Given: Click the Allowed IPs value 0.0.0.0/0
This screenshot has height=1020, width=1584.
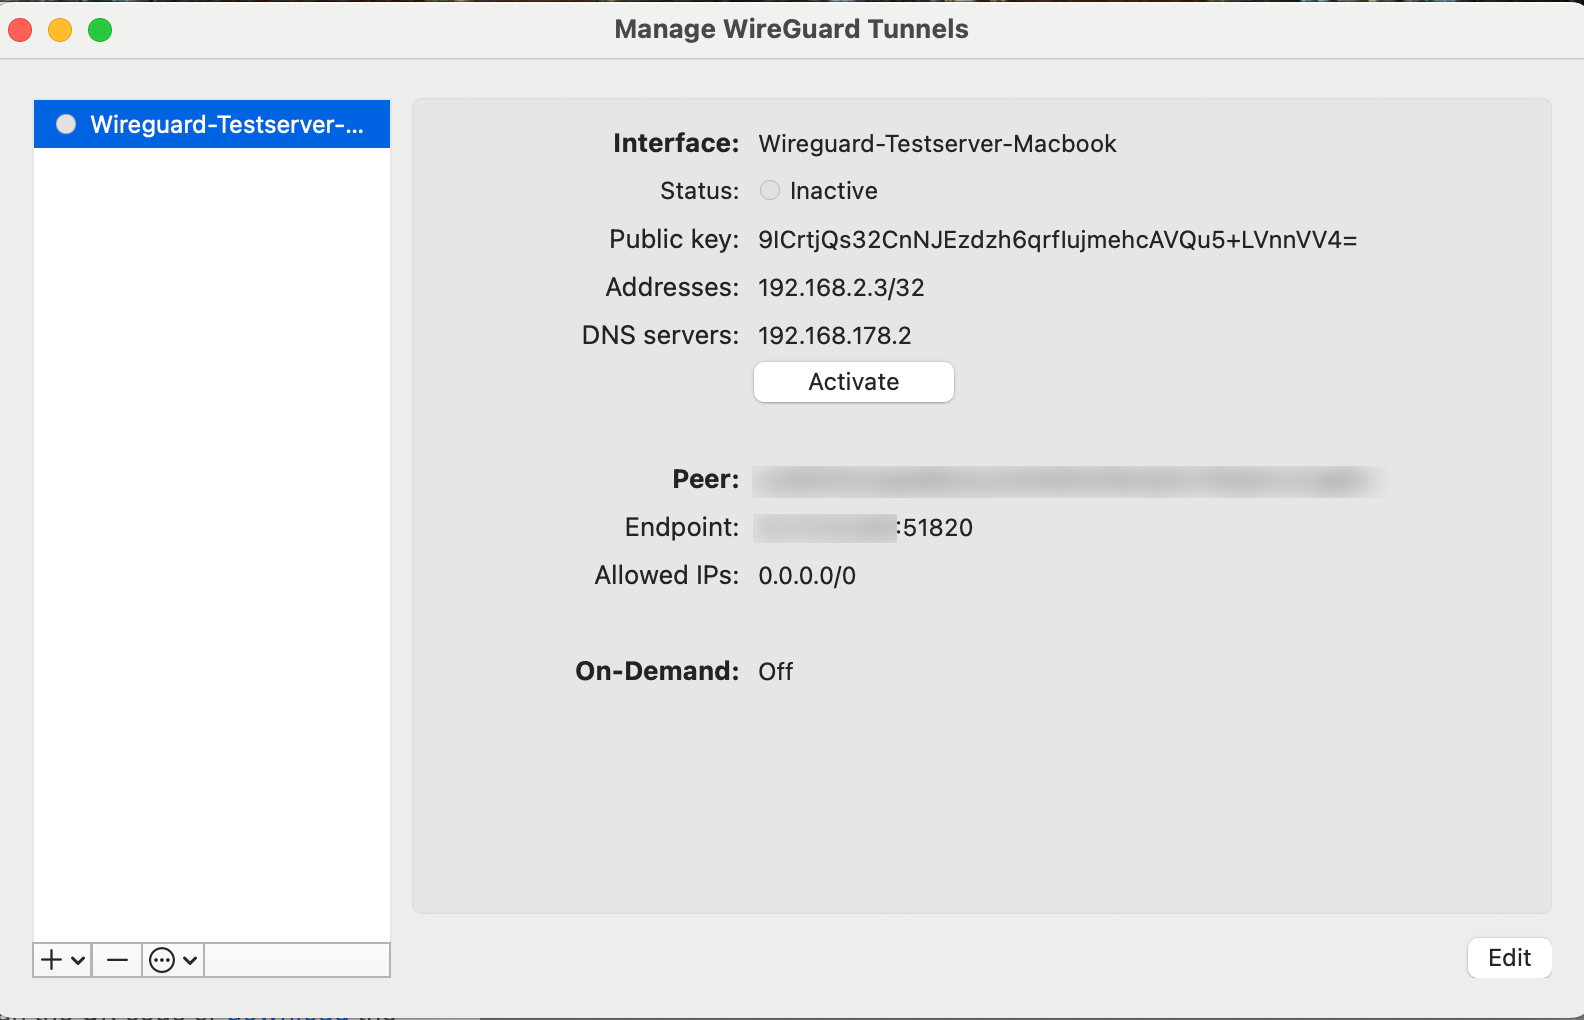Looking at the screenshot, I should (806, 576).
